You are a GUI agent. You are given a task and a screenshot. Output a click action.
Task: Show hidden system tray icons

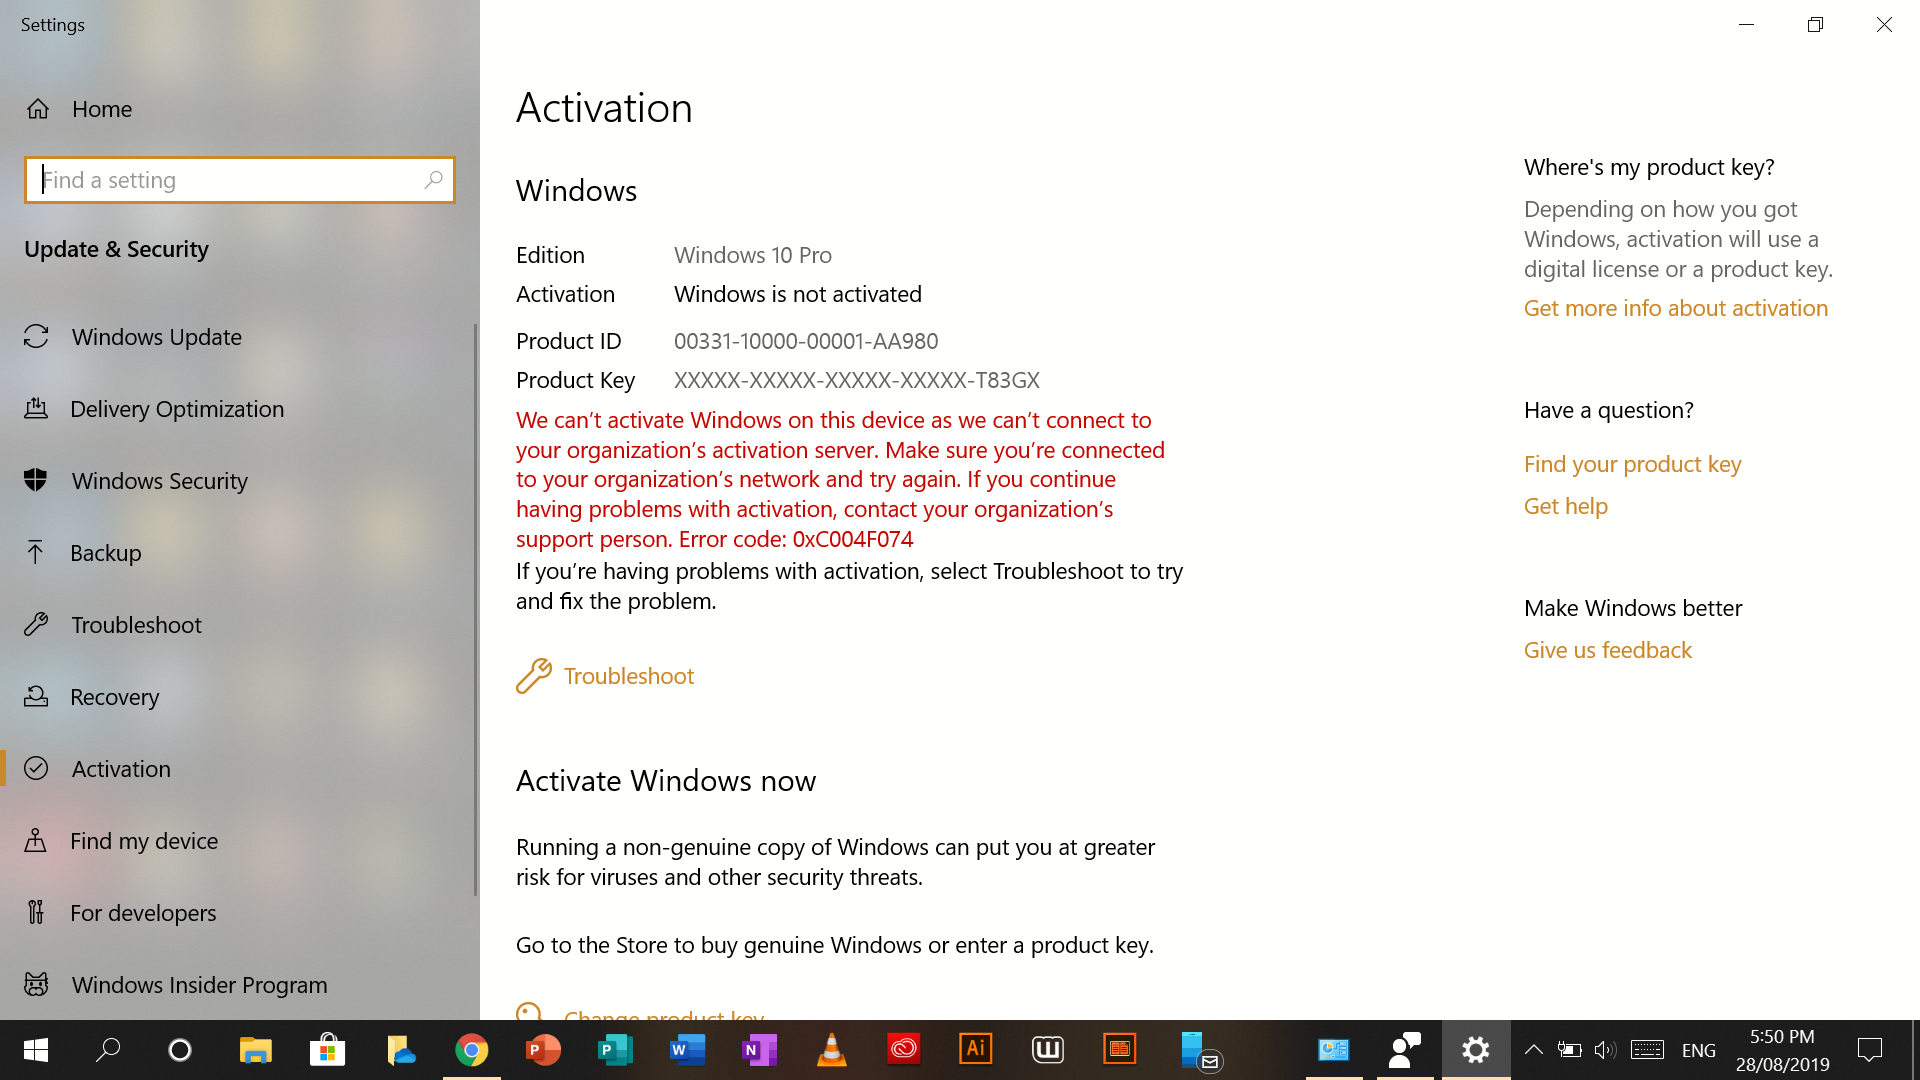(x=1533, y=1050)
